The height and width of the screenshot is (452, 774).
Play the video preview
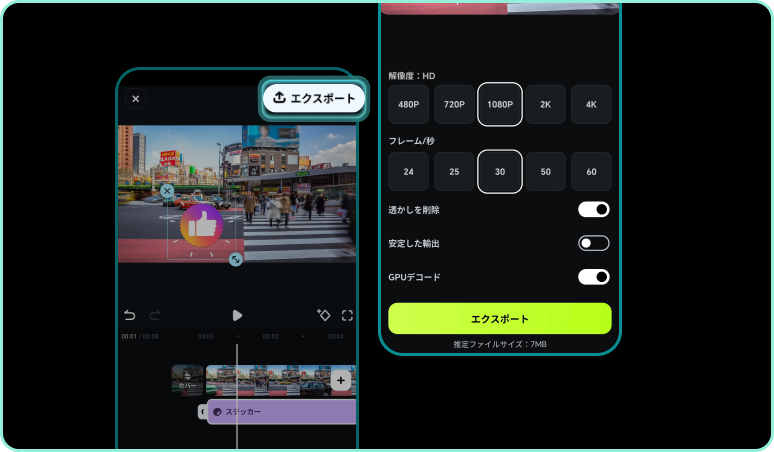click(x=237, y=315)
